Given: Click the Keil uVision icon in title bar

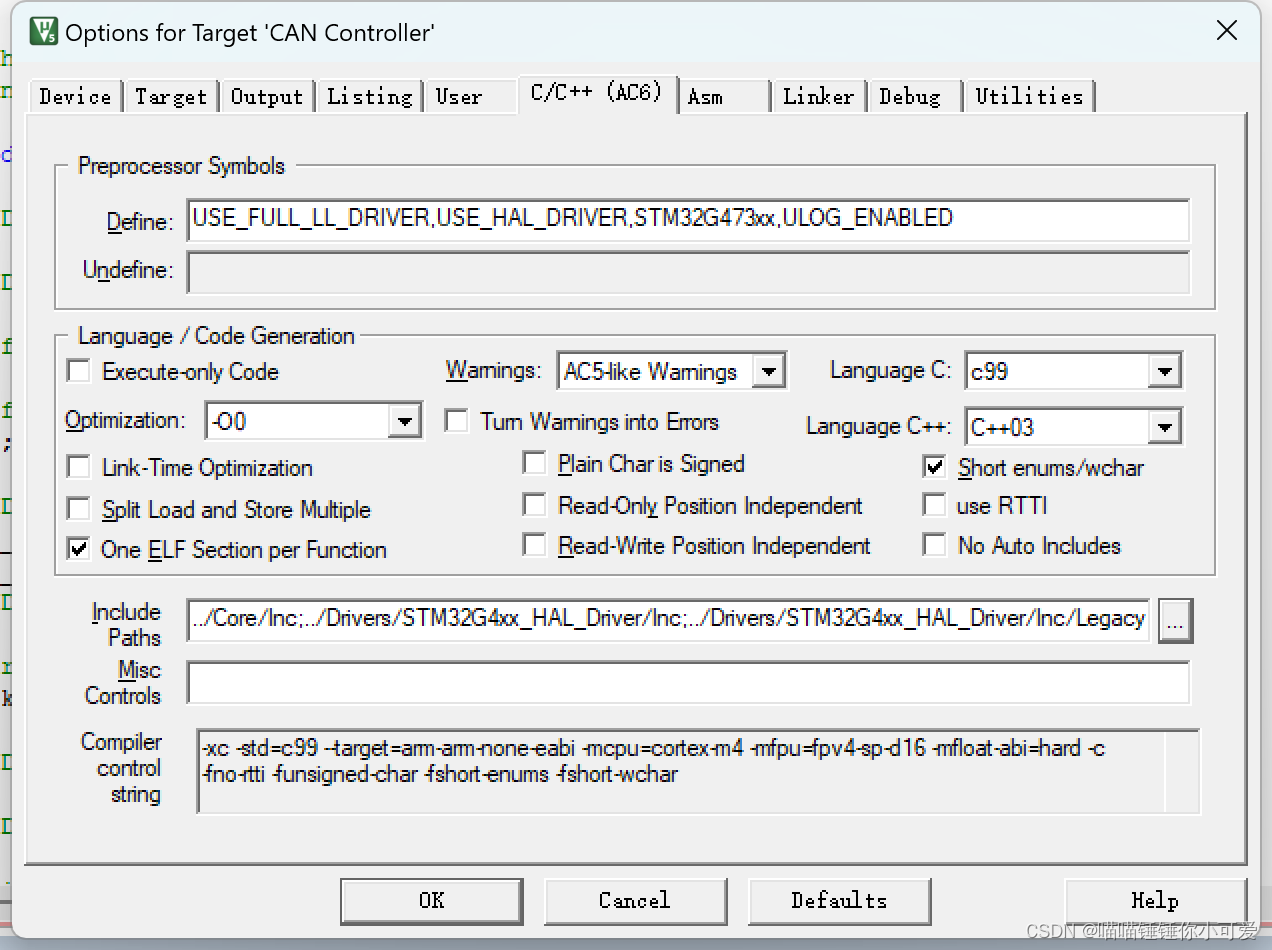Looking at the screenshot, I should (x=44, y=31).
